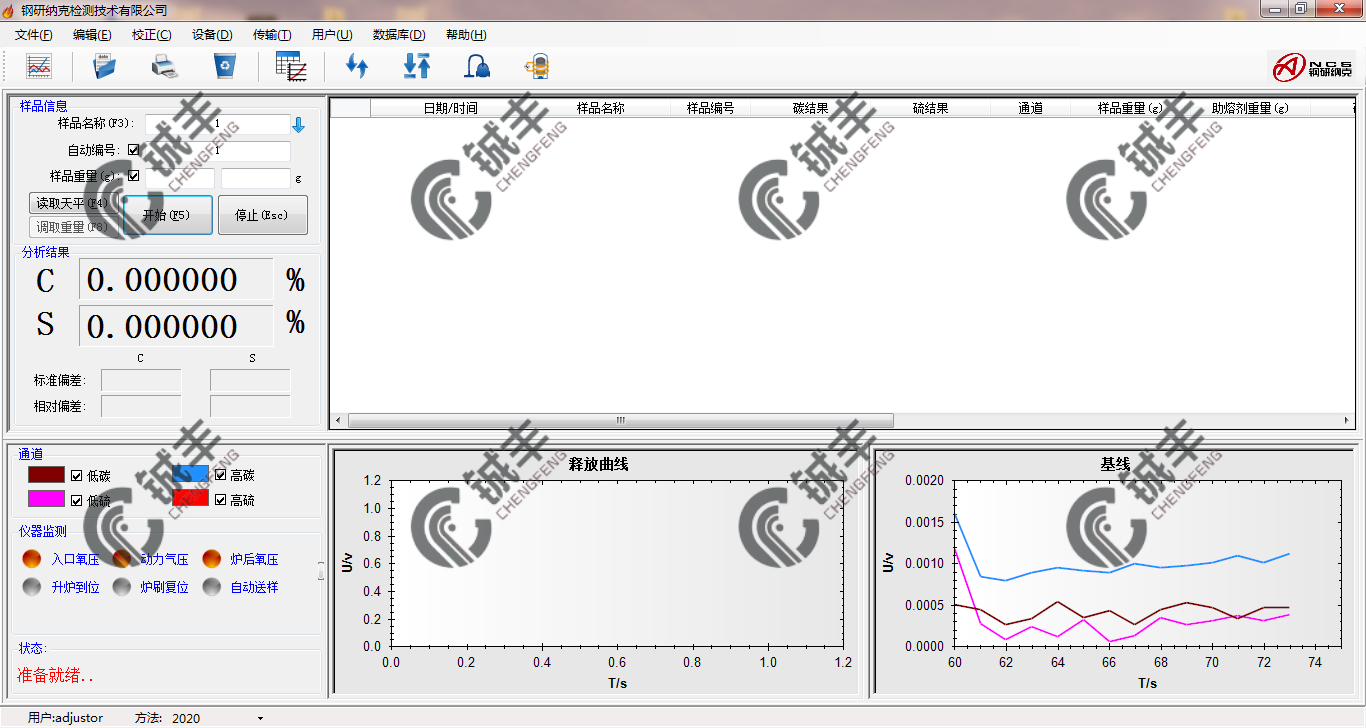Viewport: 1366px width, 728px height.
Task: Click the 日期/时间 column header
Action: point(450,108)
